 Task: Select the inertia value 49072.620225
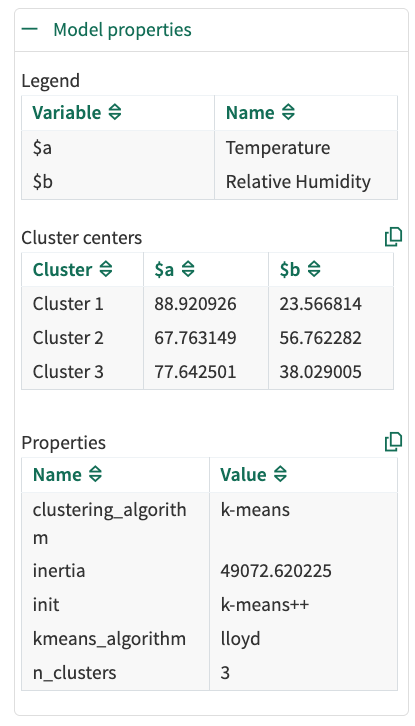276,570
